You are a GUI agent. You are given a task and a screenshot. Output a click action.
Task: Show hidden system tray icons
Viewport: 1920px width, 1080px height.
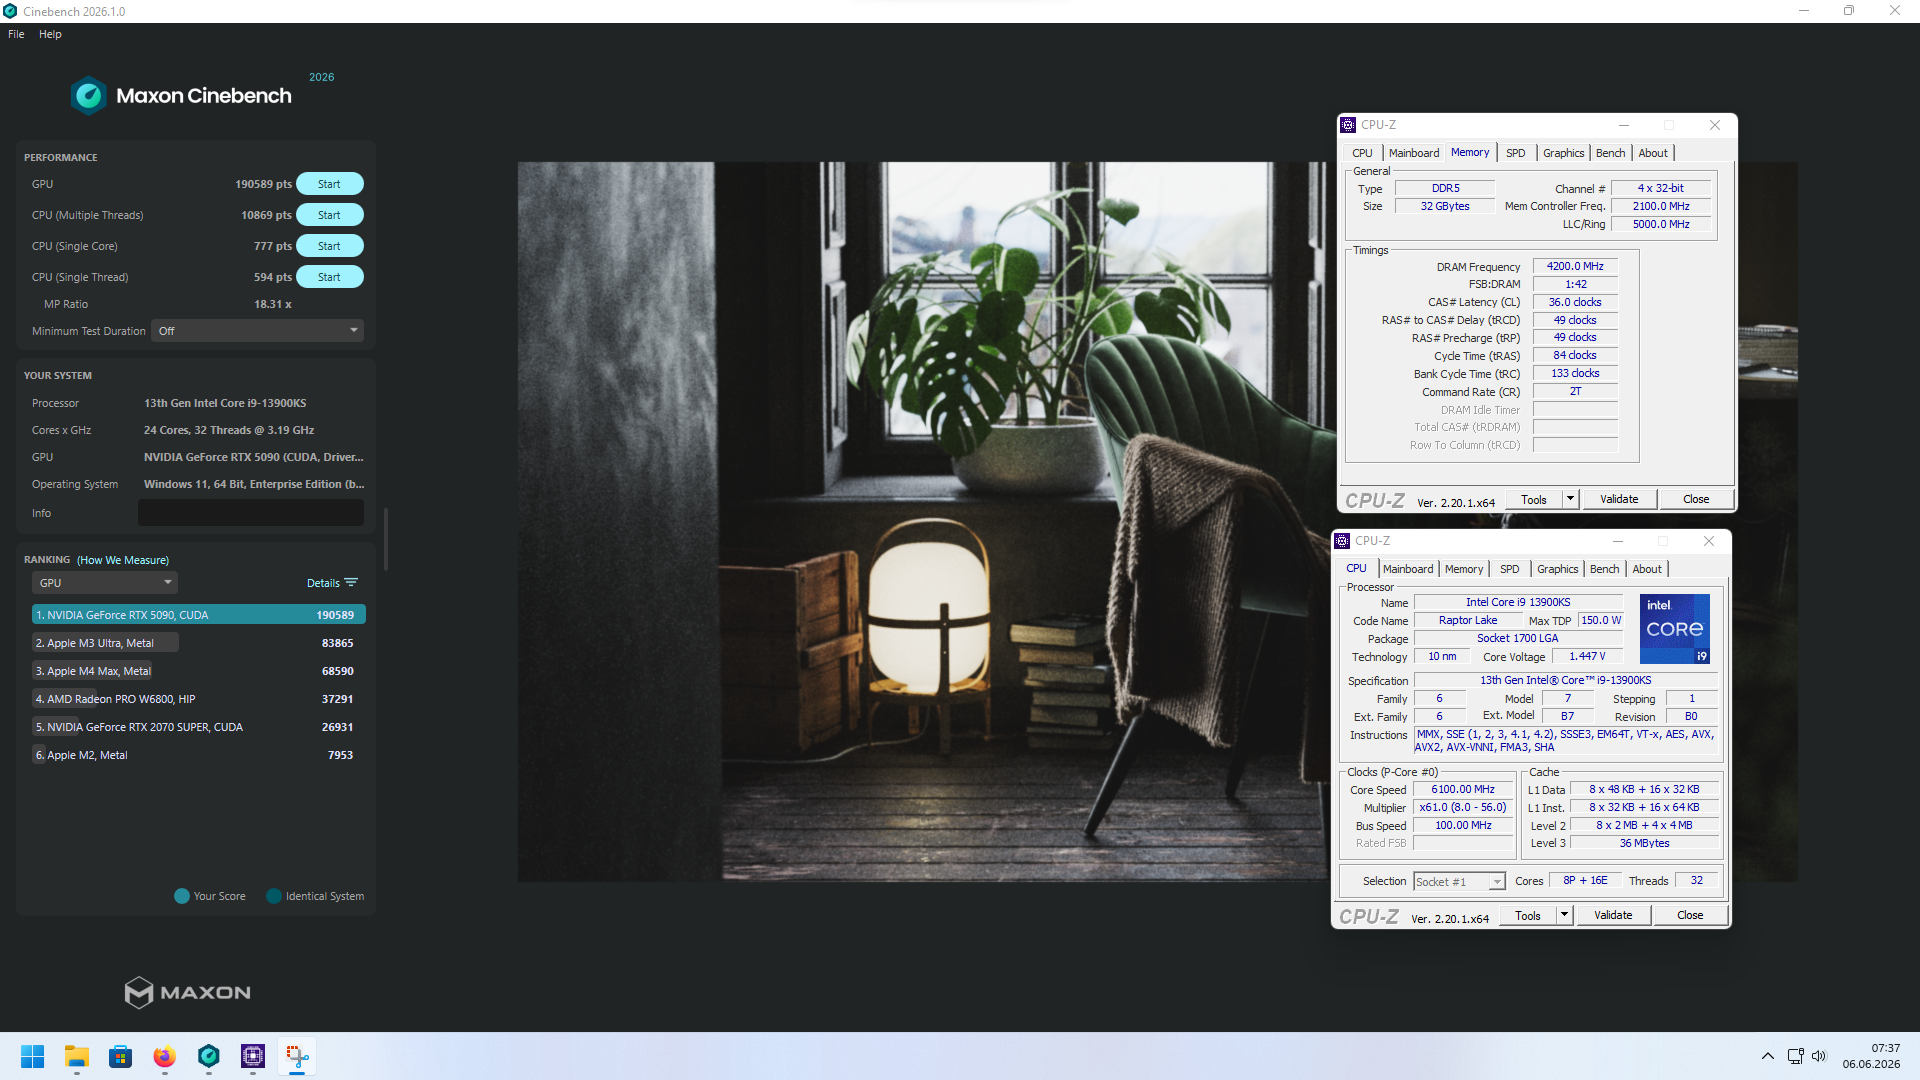point(1768,1056)
